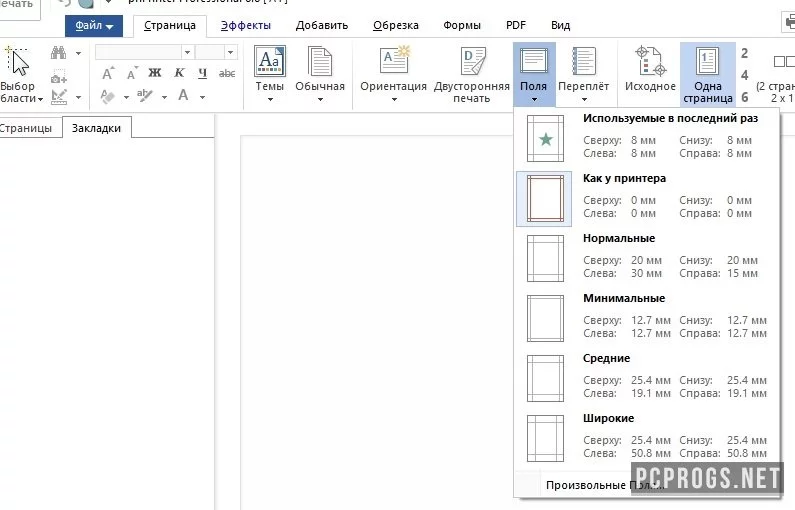Click the 6 pages-per-sheet number button
This screenshot has width=795, height=510.
[x=744, y=97]
